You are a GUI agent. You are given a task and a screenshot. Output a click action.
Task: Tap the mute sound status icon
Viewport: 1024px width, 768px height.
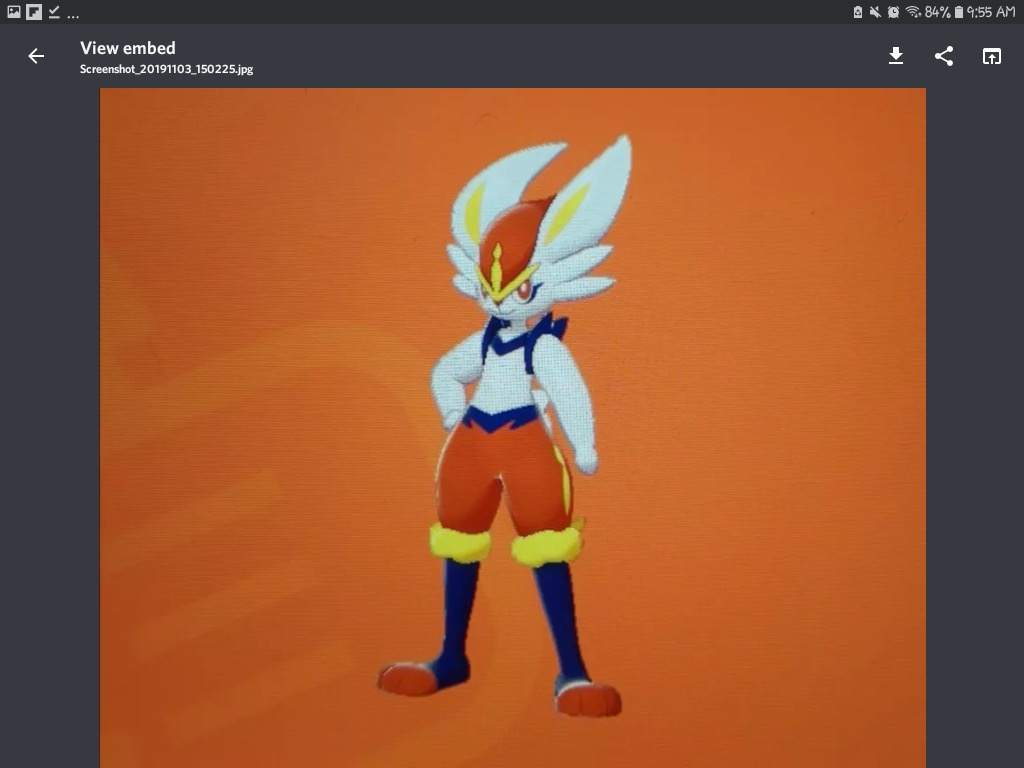point(875,12)
